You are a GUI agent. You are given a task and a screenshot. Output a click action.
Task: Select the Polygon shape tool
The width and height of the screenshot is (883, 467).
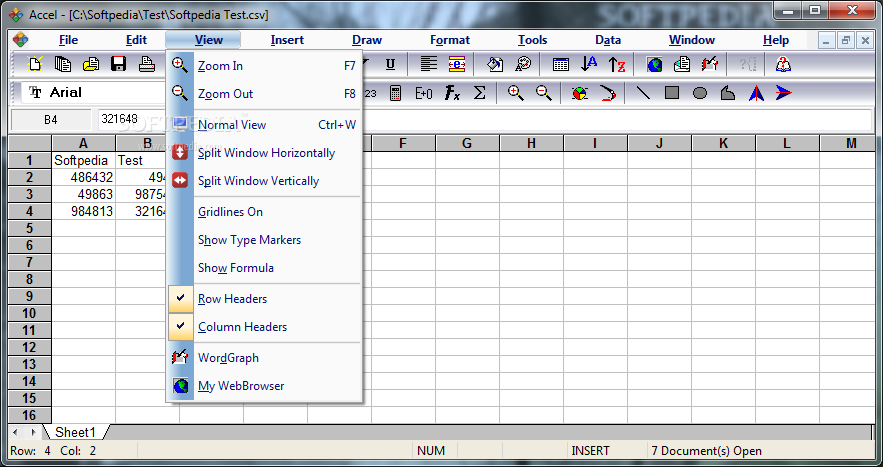[x=728, y=93]
